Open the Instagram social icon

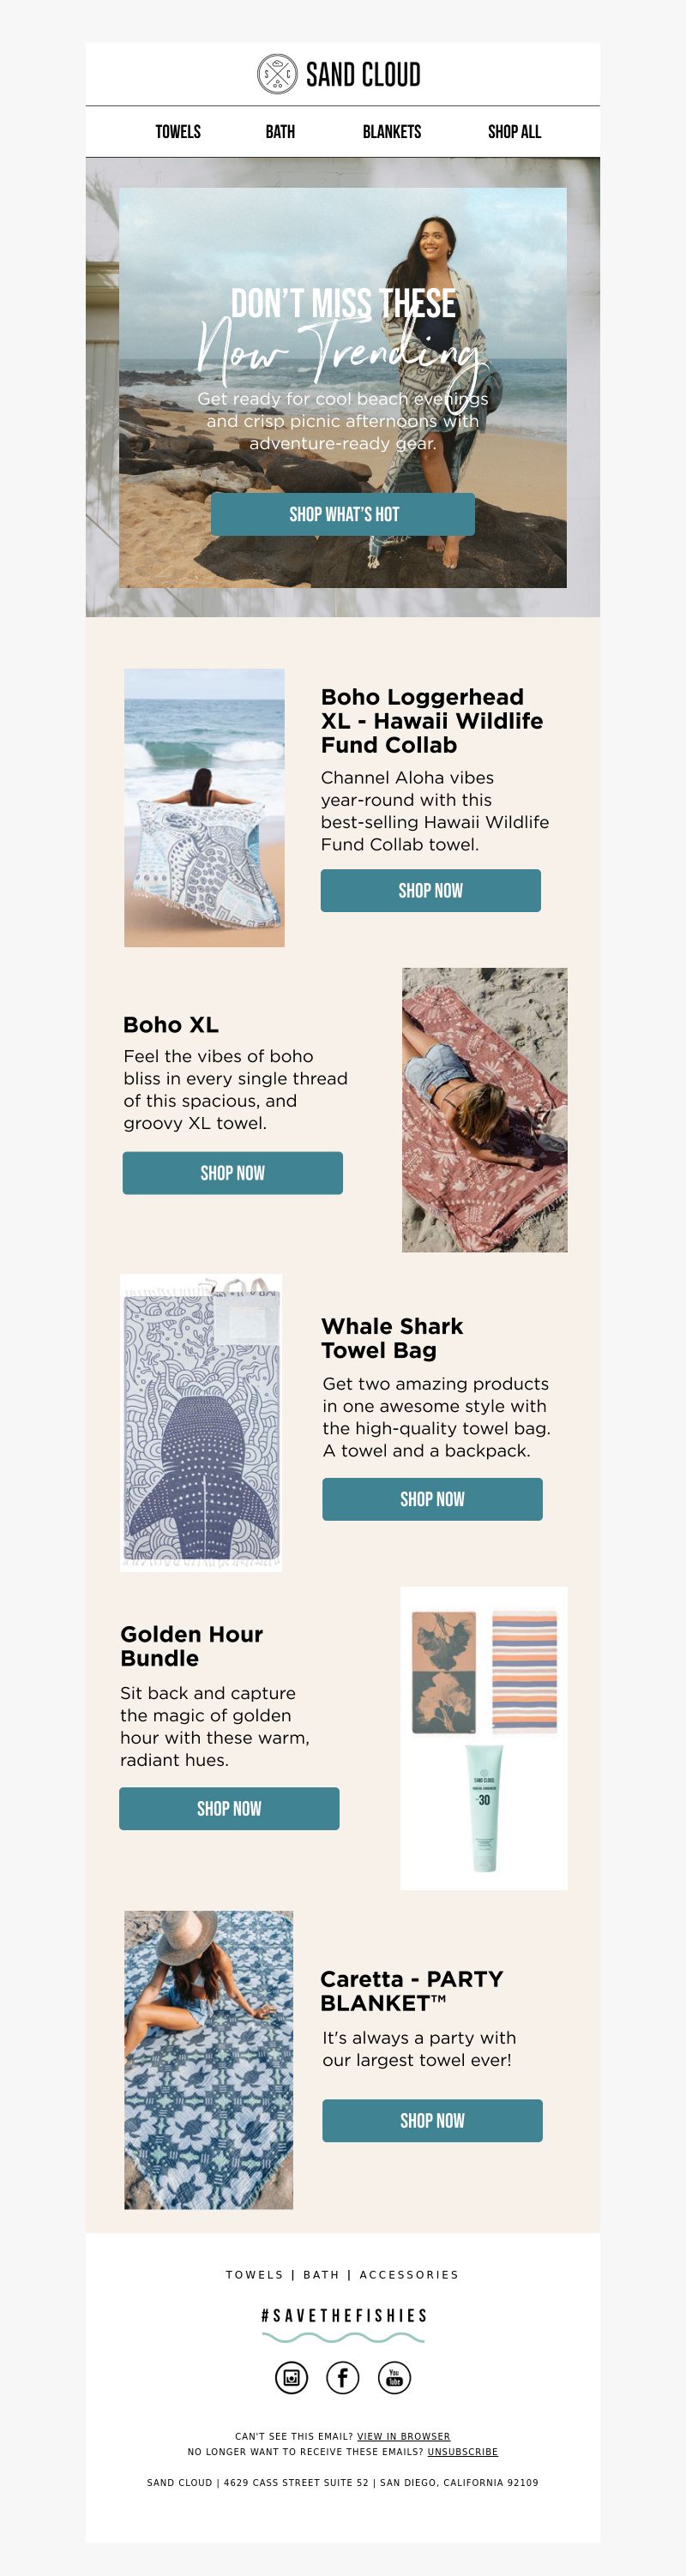291,2377
